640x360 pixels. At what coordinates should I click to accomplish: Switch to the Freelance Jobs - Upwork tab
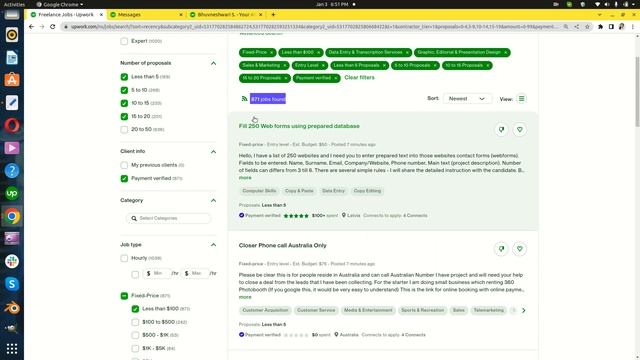(x=65, y=15)
